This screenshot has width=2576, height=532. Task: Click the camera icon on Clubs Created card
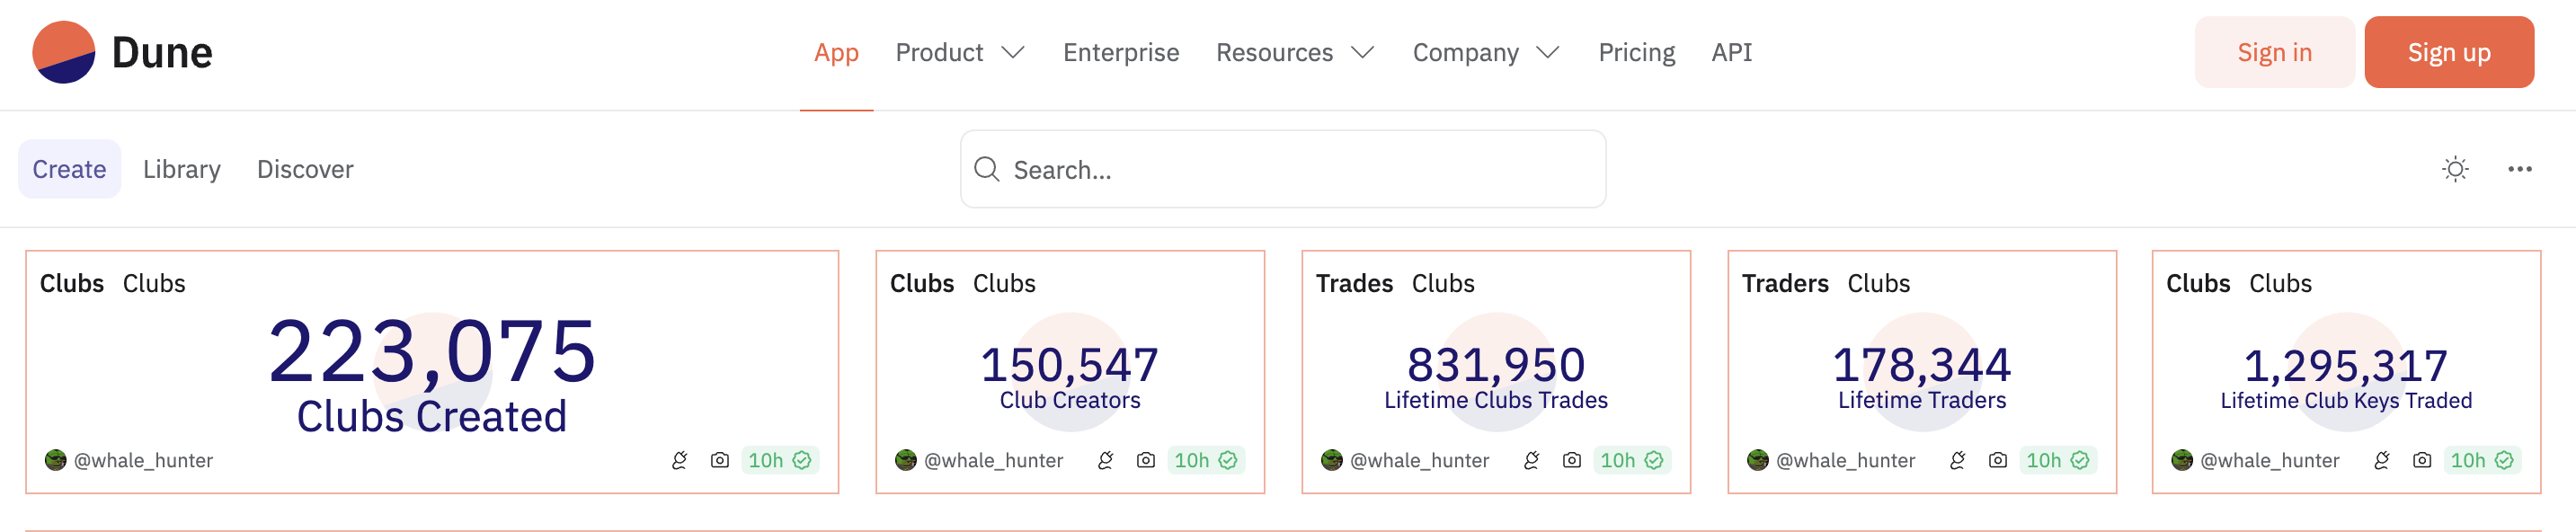click(x=719, y=460)
